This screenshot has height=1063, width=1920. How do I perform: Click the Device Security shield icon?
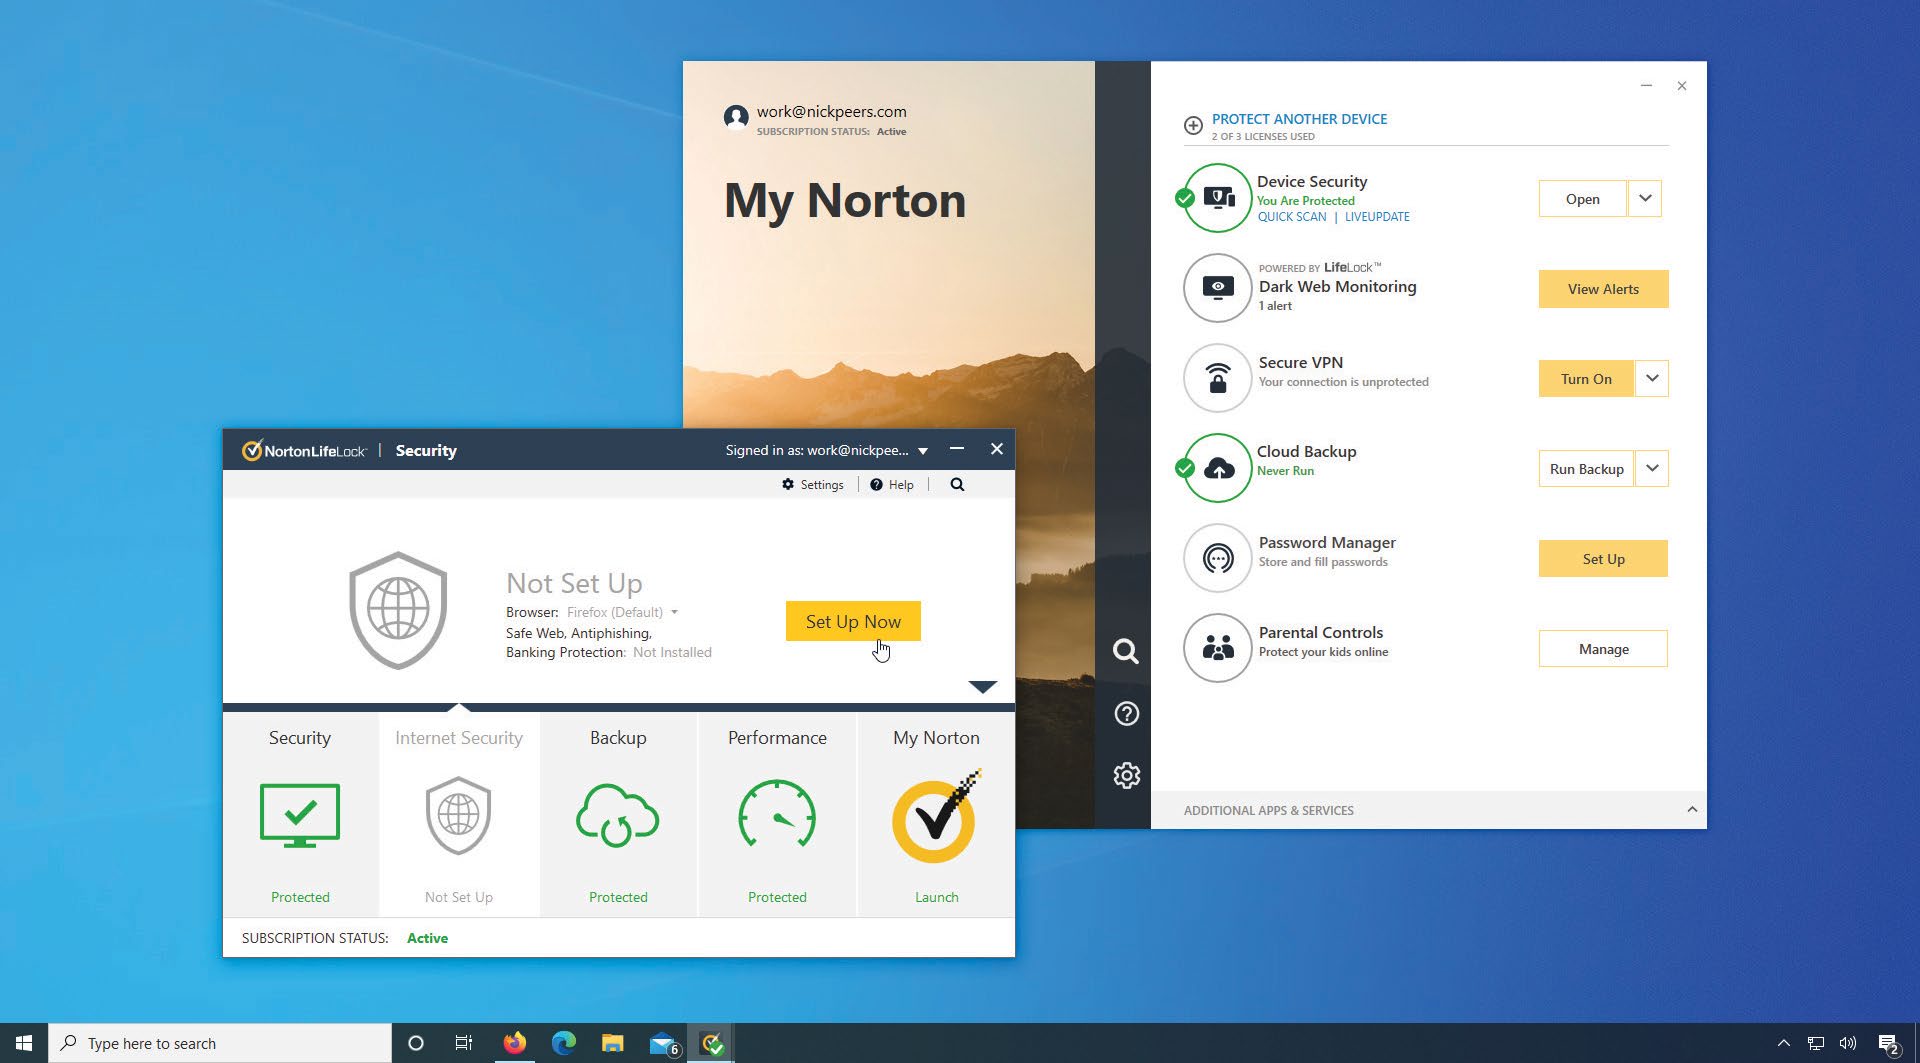click(x=1217, y=198)
